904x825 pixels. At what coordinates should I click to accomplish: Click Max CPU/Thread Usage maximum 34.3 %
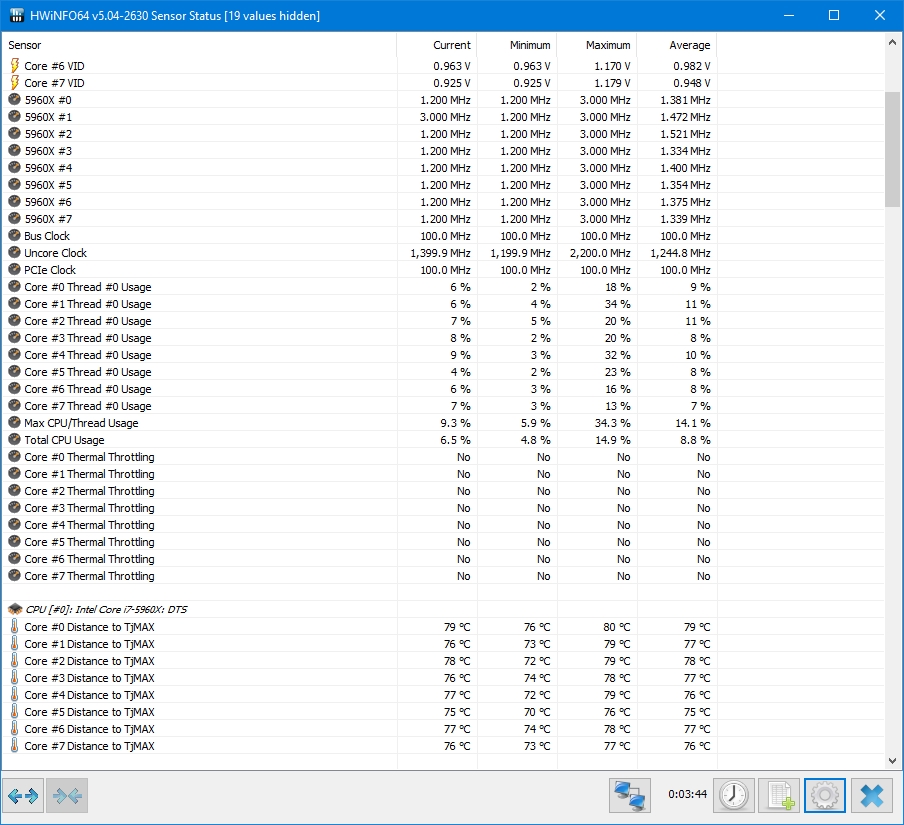[x=612, y=423]
